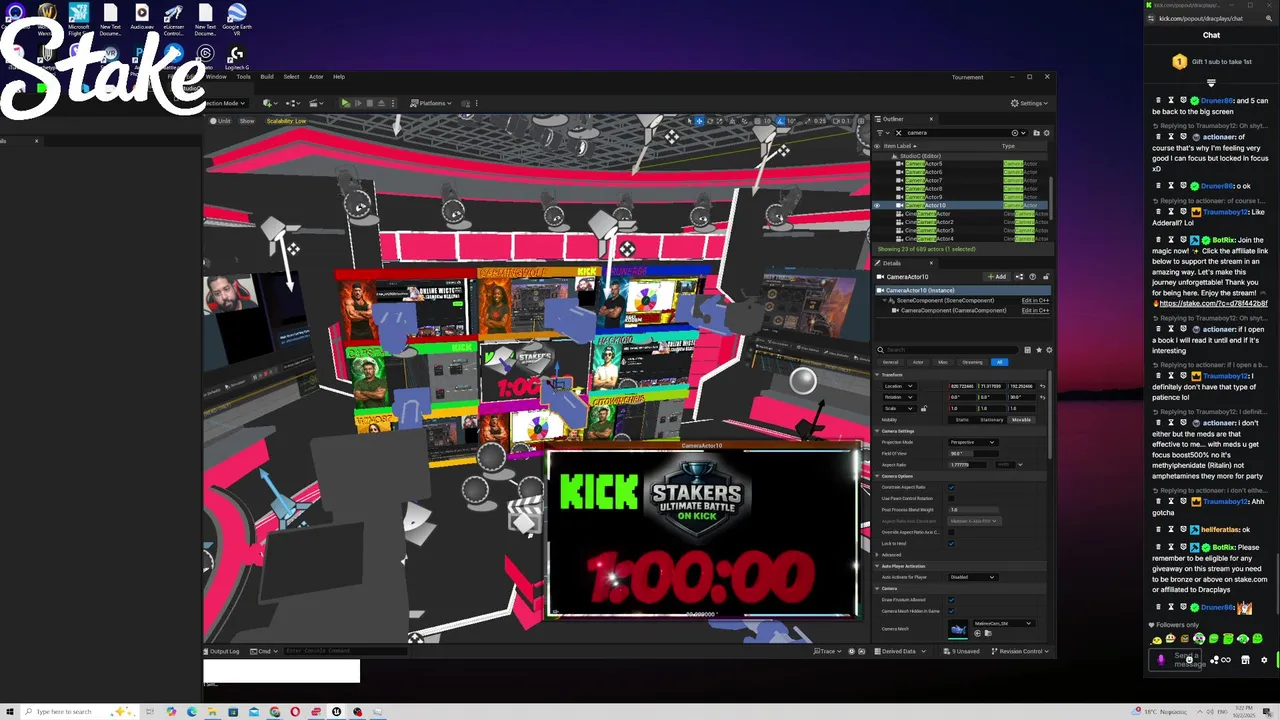Toggle Details favorites star filter

click(x=1039, y=350)
